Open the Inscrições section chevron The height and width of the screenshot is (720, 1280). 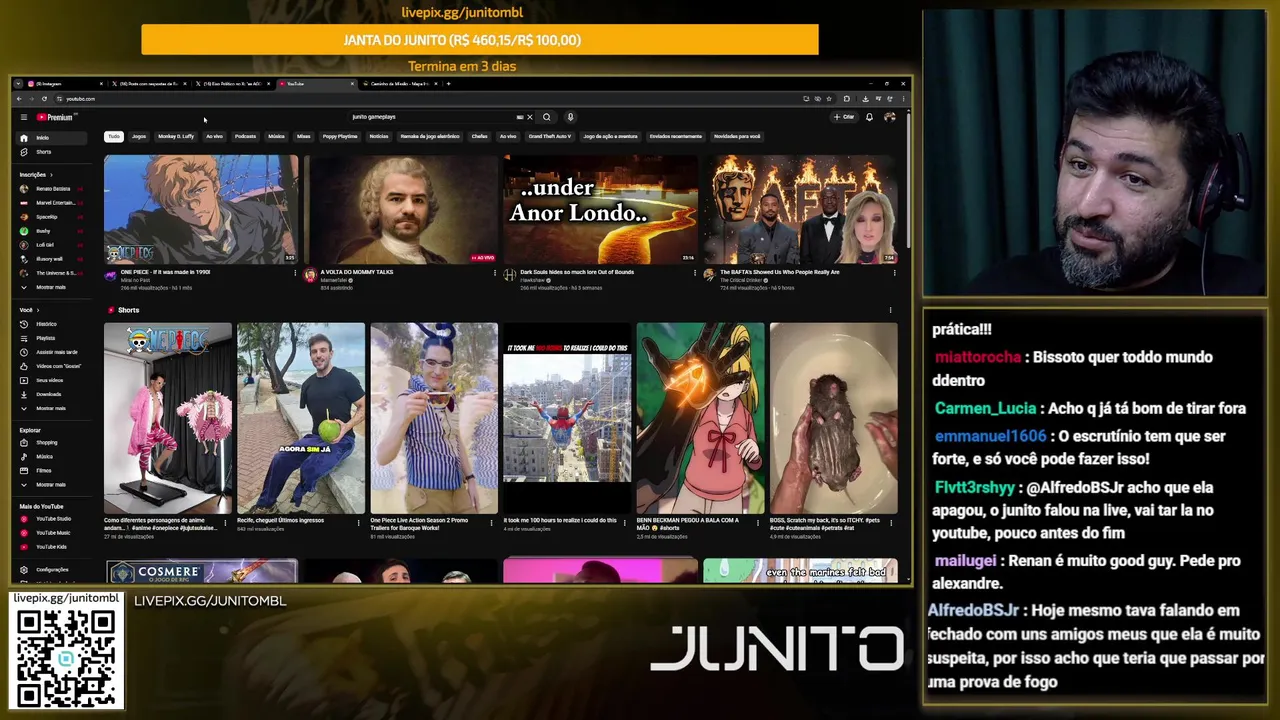click(50, 175)
